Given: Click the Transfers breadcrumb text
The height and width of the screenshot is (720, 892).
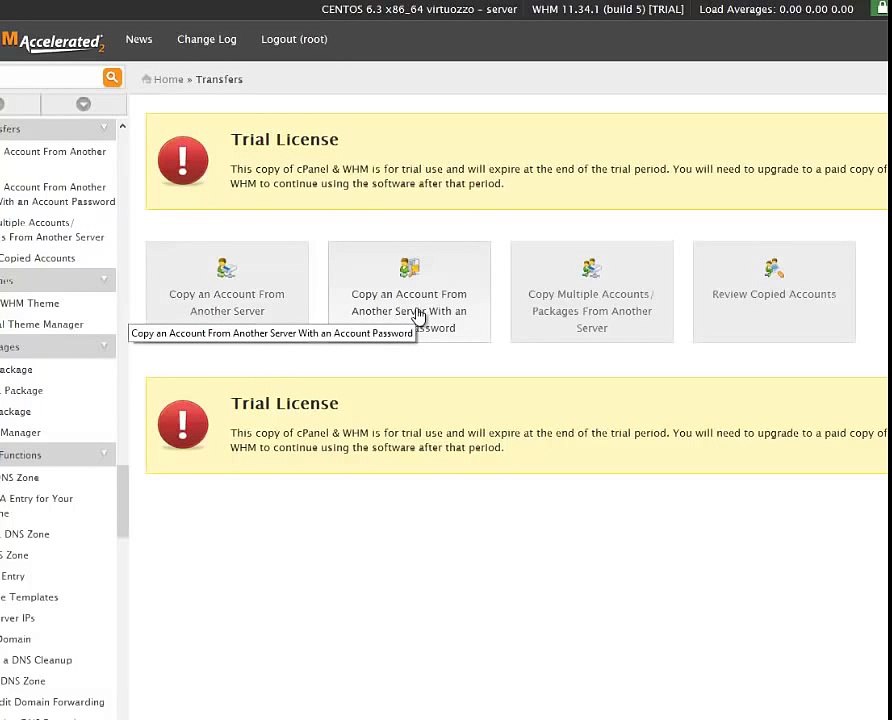Looking at the screenshot, I should [x=219, y=79].
